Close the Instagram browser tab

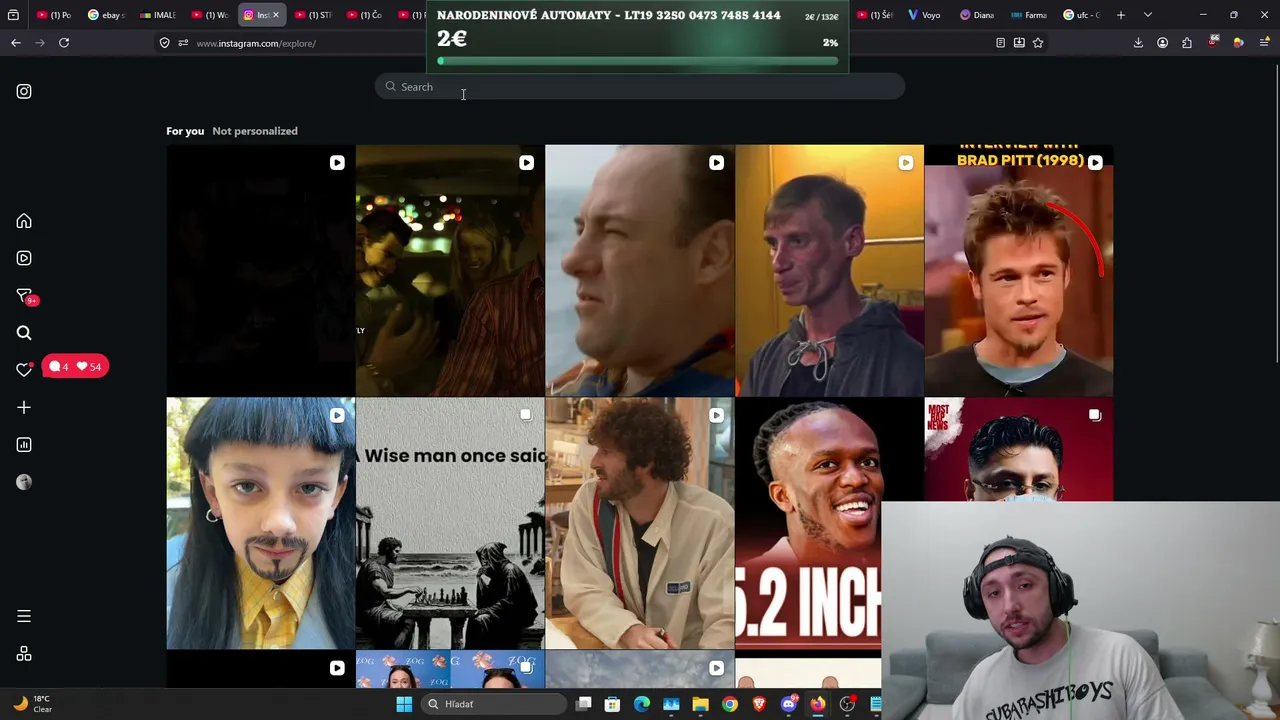click(x=276, y=15)
